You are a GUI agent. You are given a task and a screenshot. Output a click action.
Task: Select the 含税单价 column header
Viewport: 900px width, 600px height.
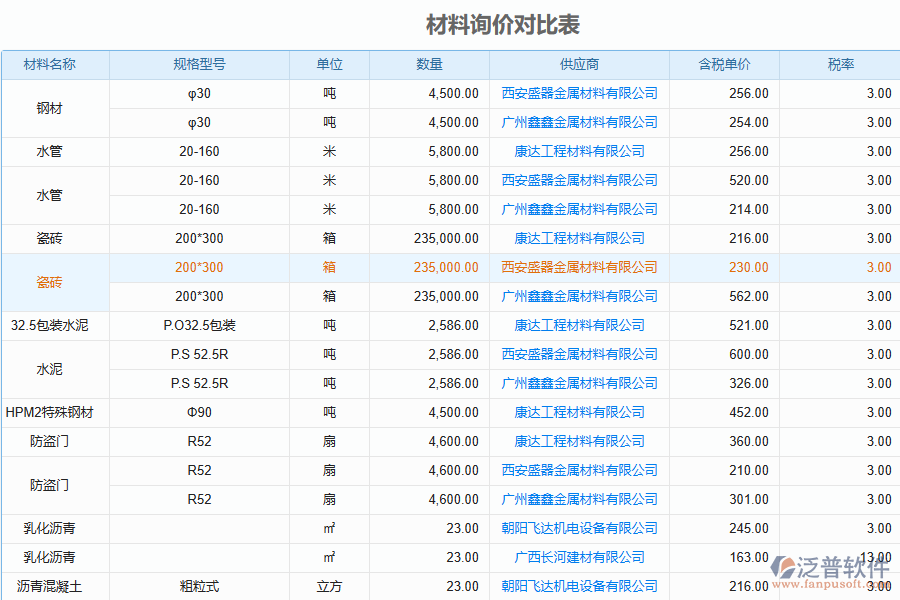pos(723,63)
